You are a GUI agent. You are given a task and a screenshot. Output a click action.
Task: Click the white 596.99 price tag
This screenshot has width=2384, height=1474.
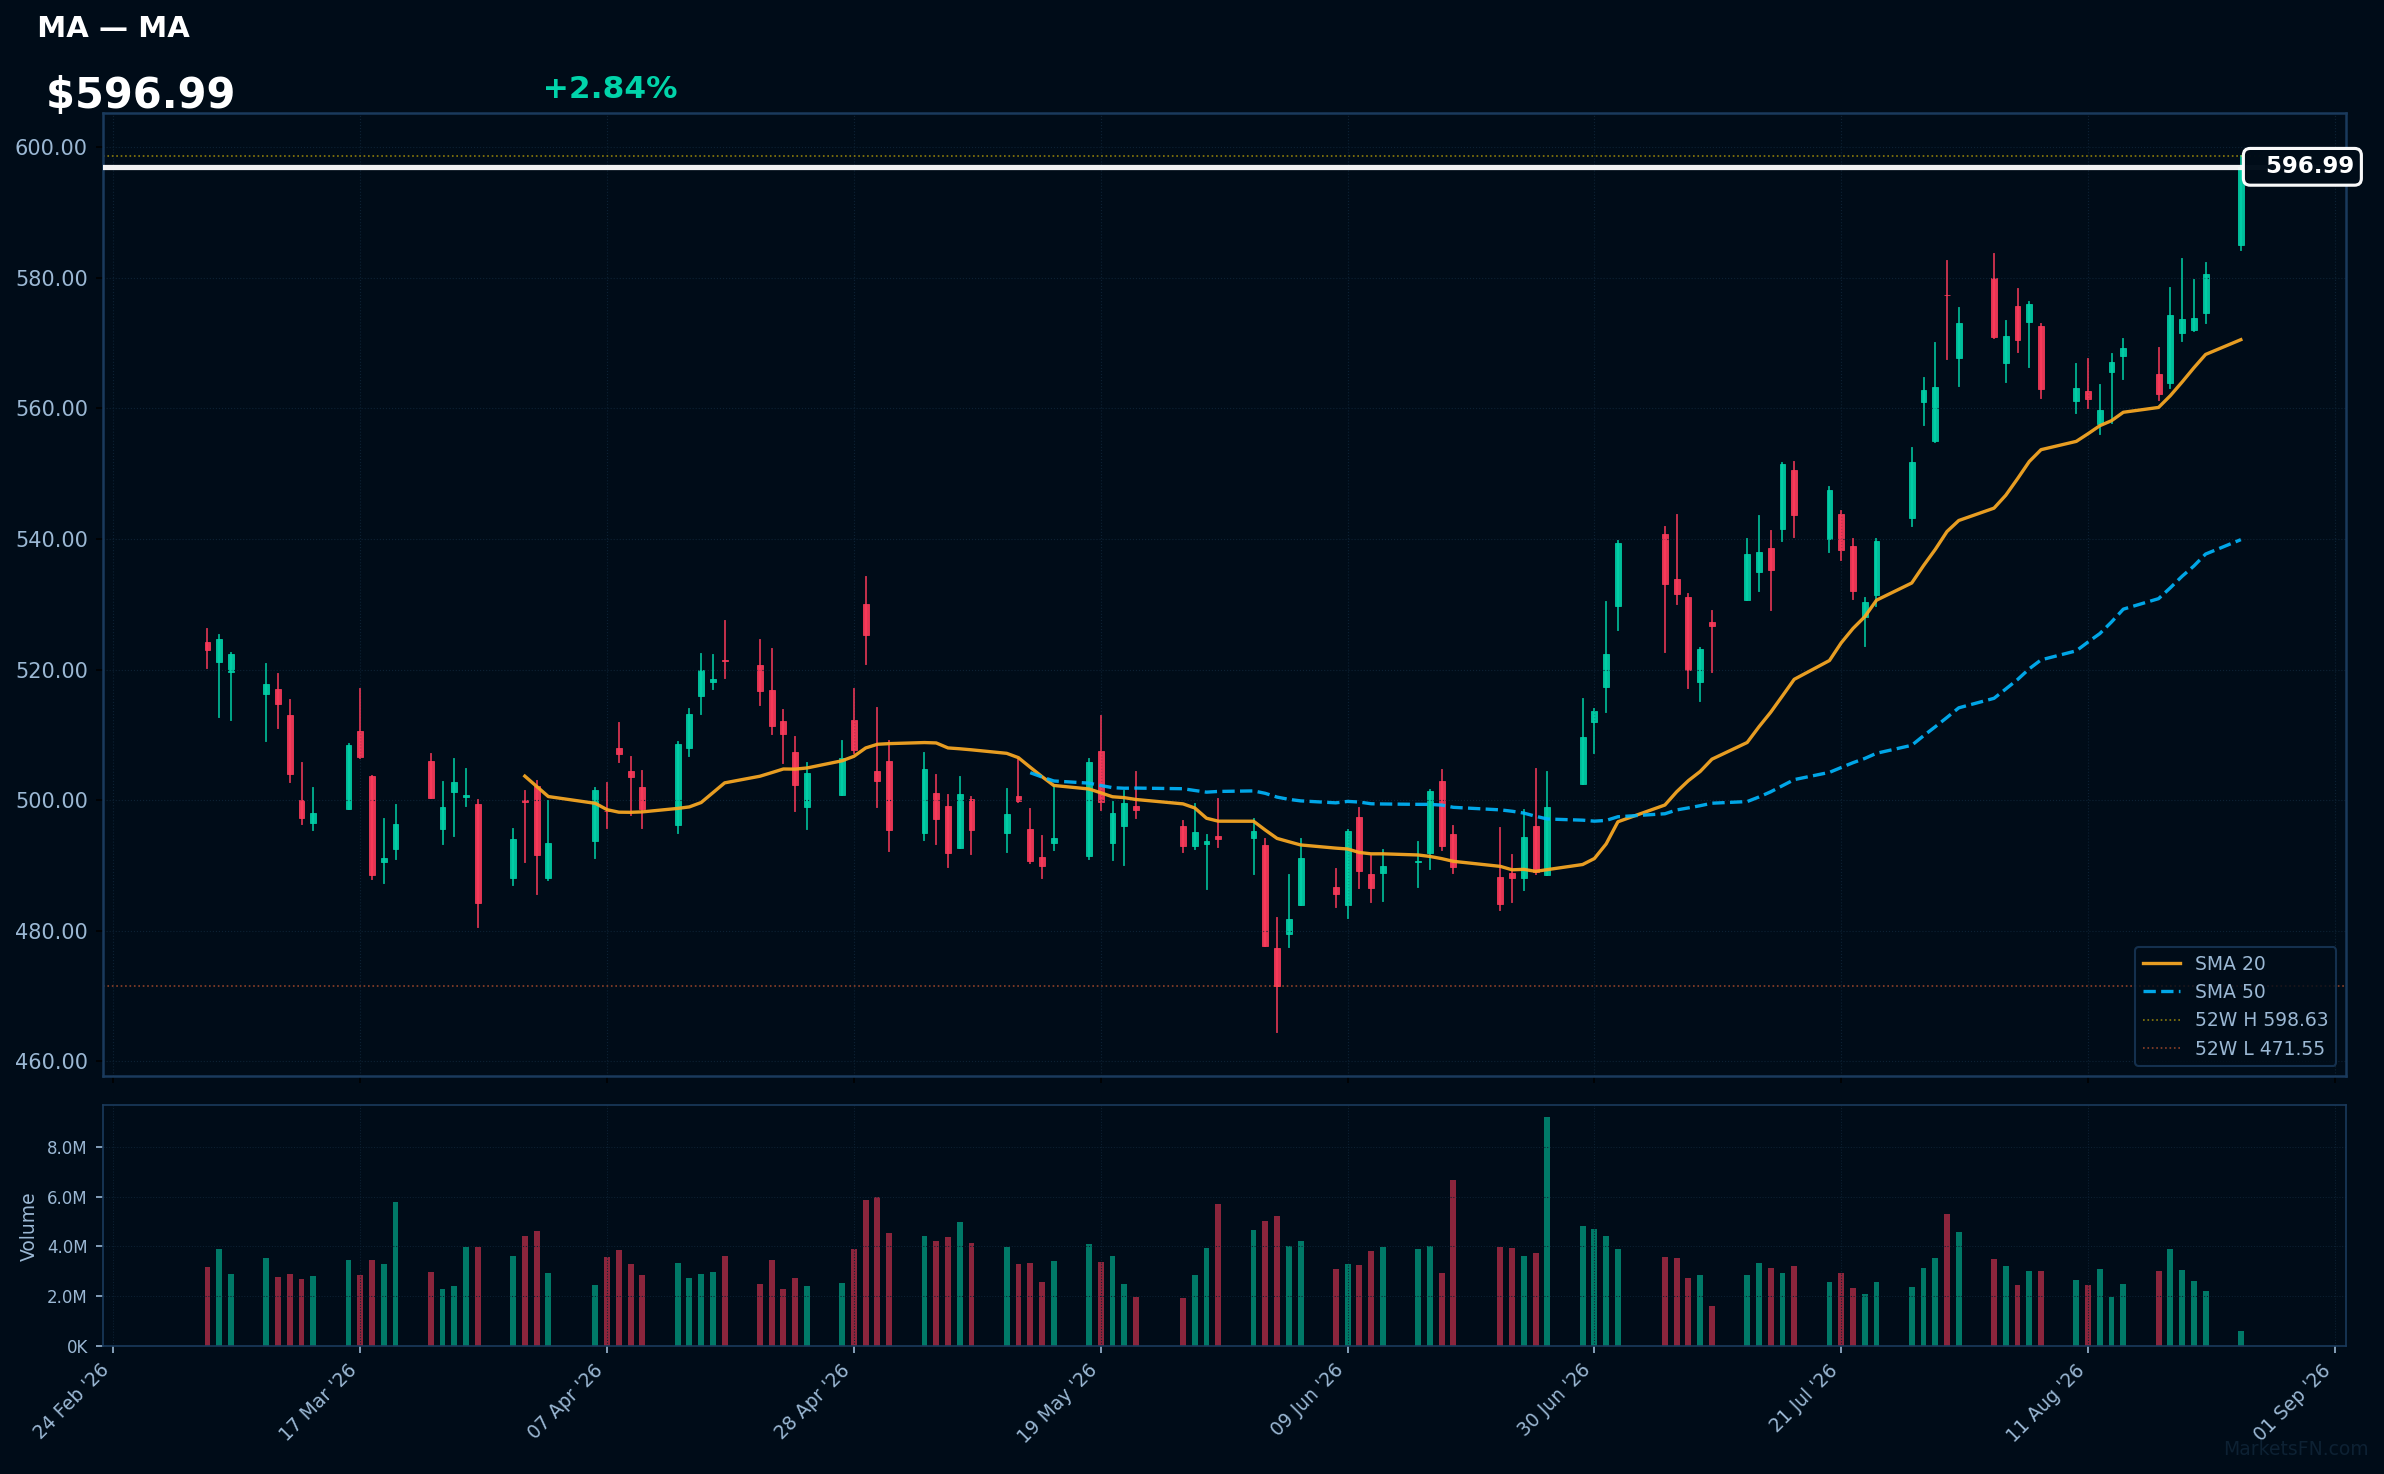[x=2302, y=166]
